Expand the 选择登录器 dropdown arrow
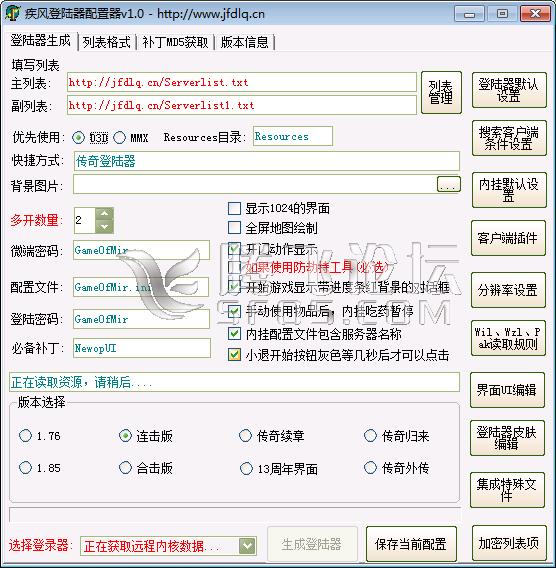This screenshot has width=556, height=568. 247,546
